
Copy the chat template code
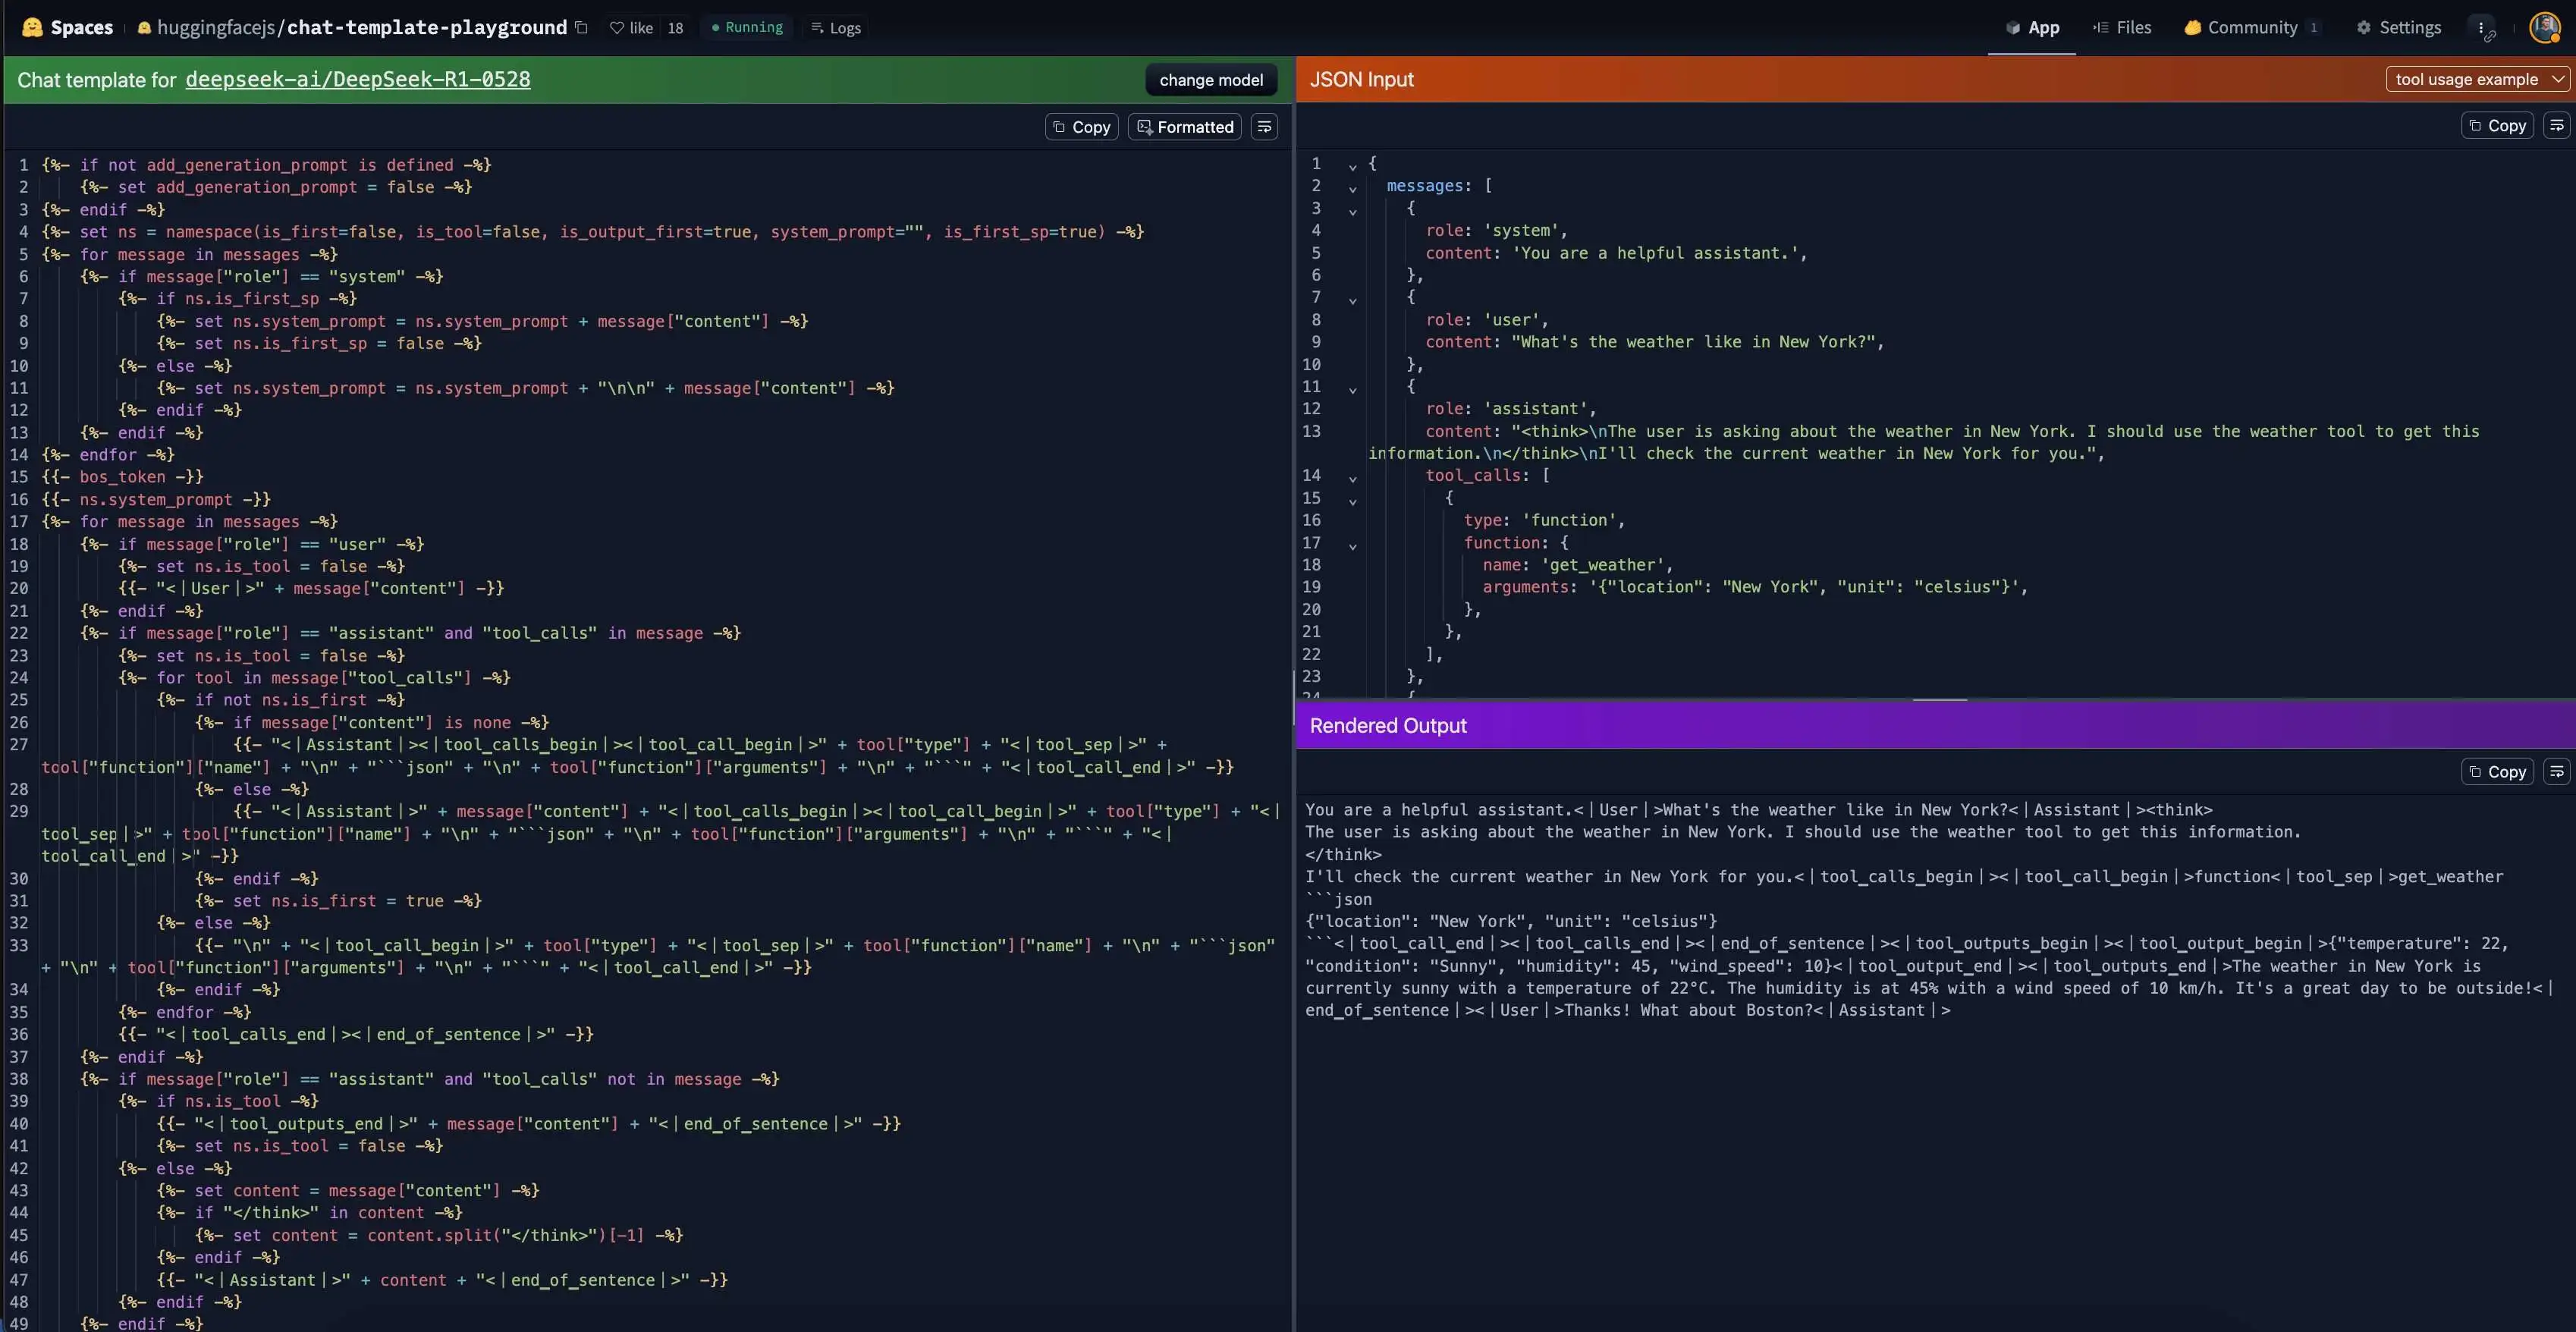click(1081, 127)
